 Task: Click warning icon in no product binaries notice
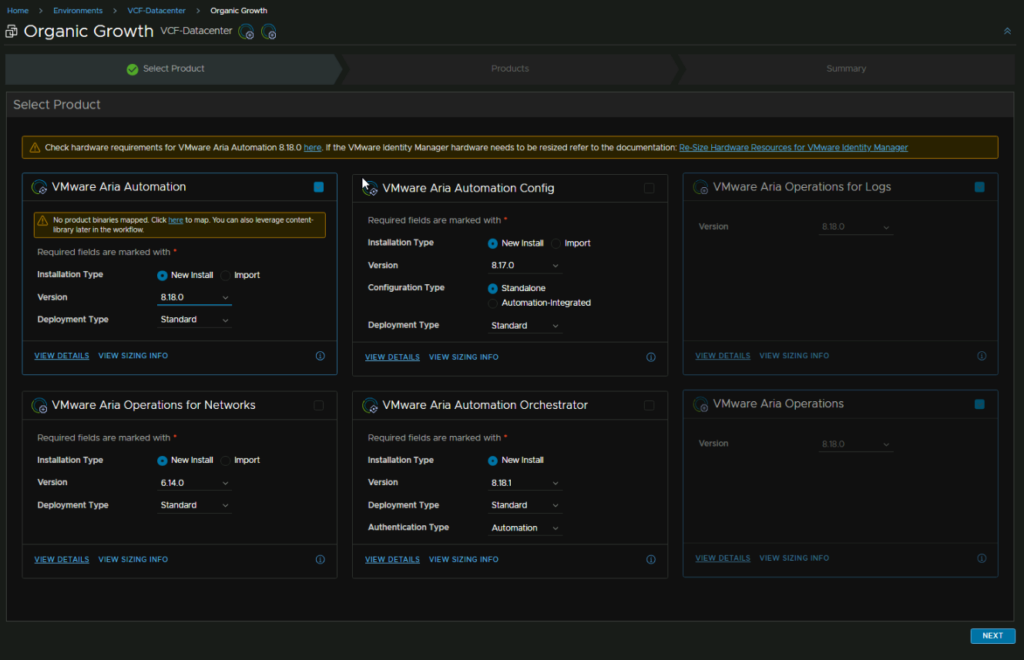(42, 221)
